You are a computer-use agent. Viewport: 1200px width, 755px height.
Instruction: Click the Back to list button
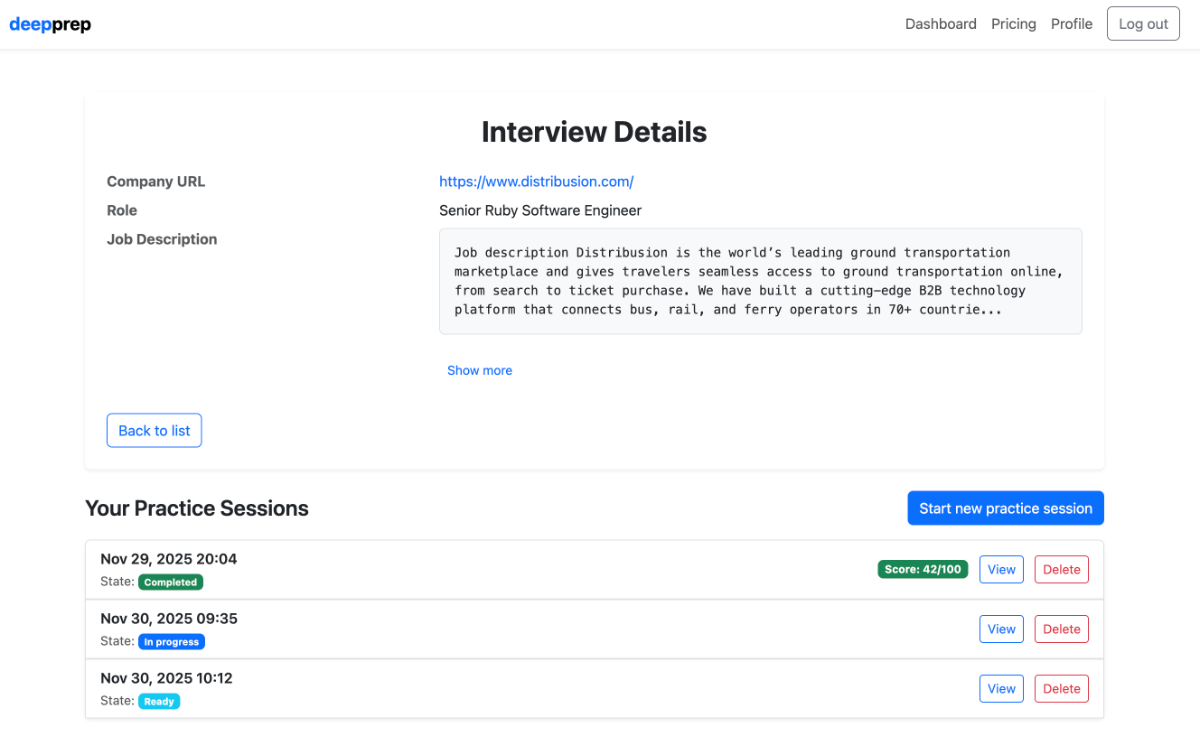coord(154,430)
